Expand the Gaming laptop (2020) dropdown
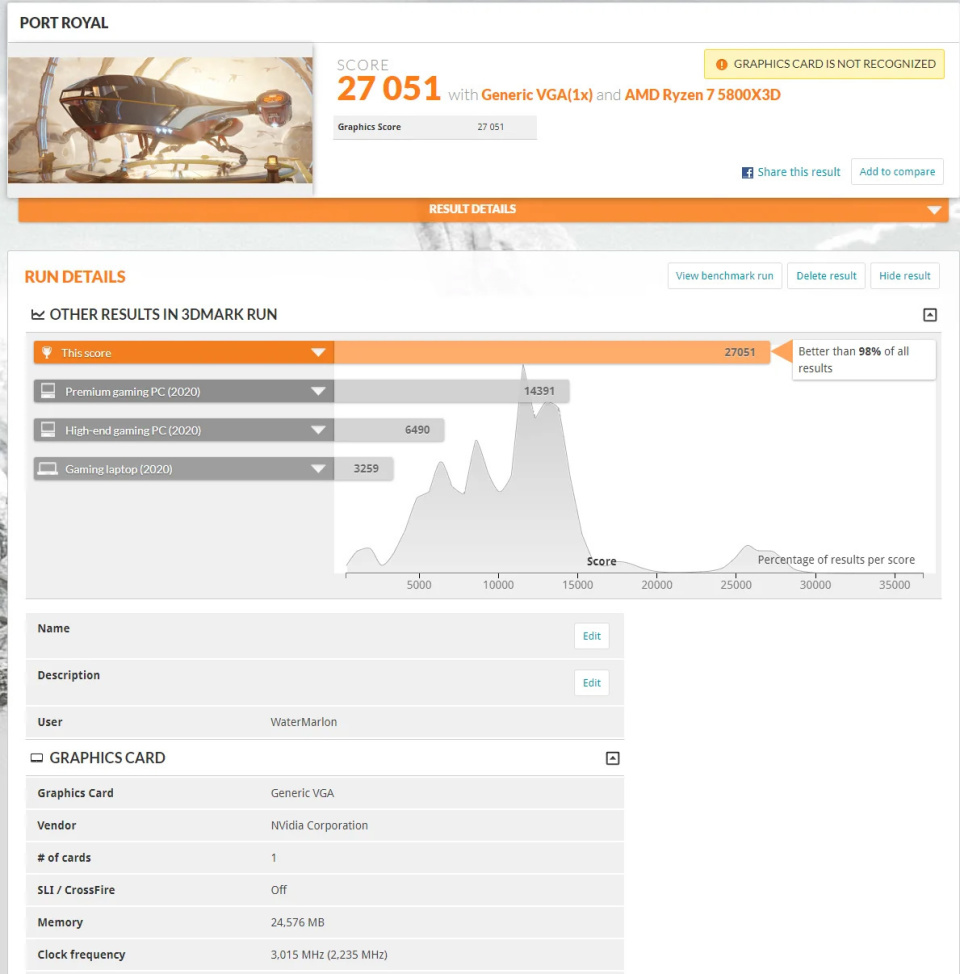The width and height of the screenshot is (960, 974). click(x=319, y=468)
